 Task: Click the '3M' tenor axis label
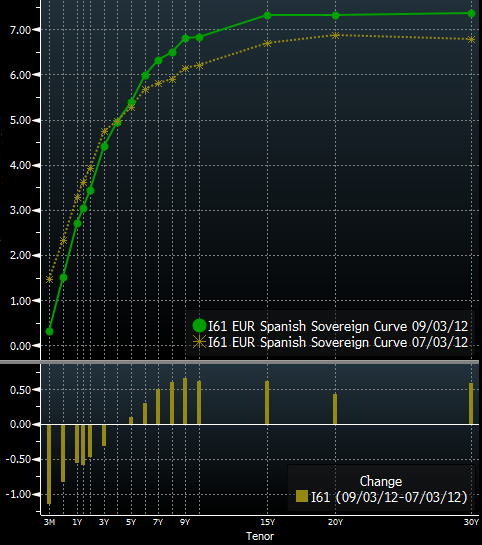[x=49, y=522]
